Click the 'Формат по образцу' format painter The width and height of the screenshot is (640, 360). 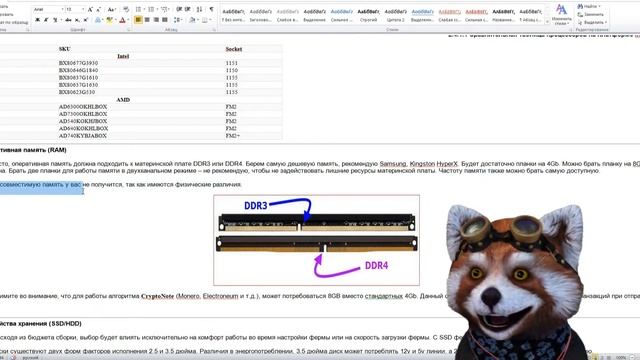click(x=13, y=22)
